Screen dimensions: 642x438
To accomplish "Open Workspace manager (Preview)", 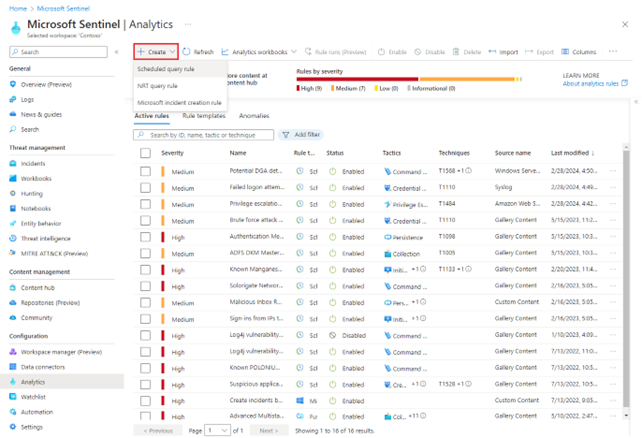I will (x=61, y=352).
